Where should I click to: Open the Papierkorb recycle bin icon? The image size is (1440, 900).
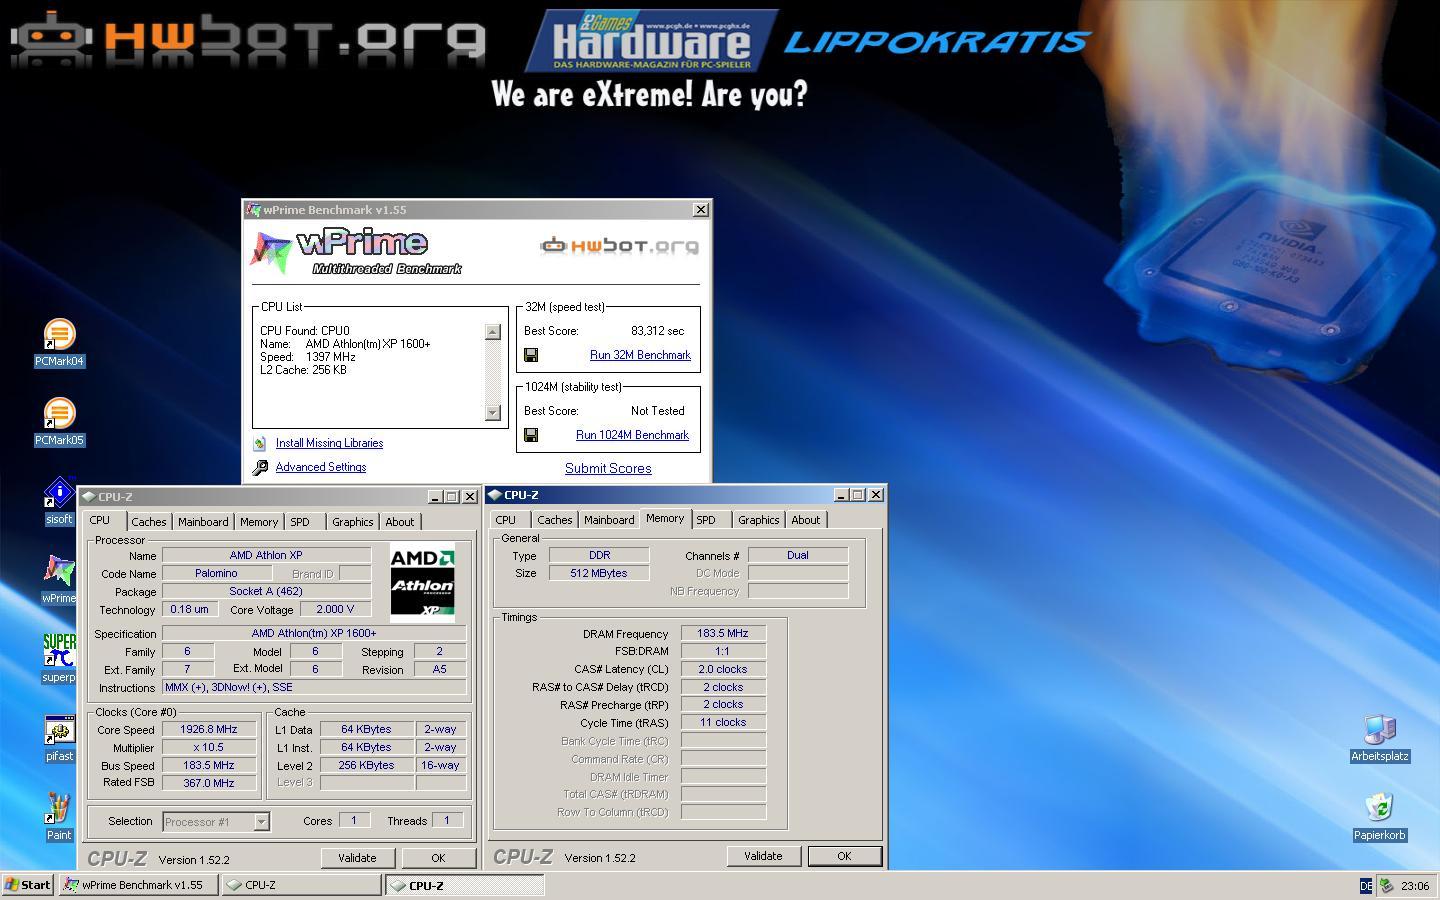pyautogui.click(x=1380, y=809)
